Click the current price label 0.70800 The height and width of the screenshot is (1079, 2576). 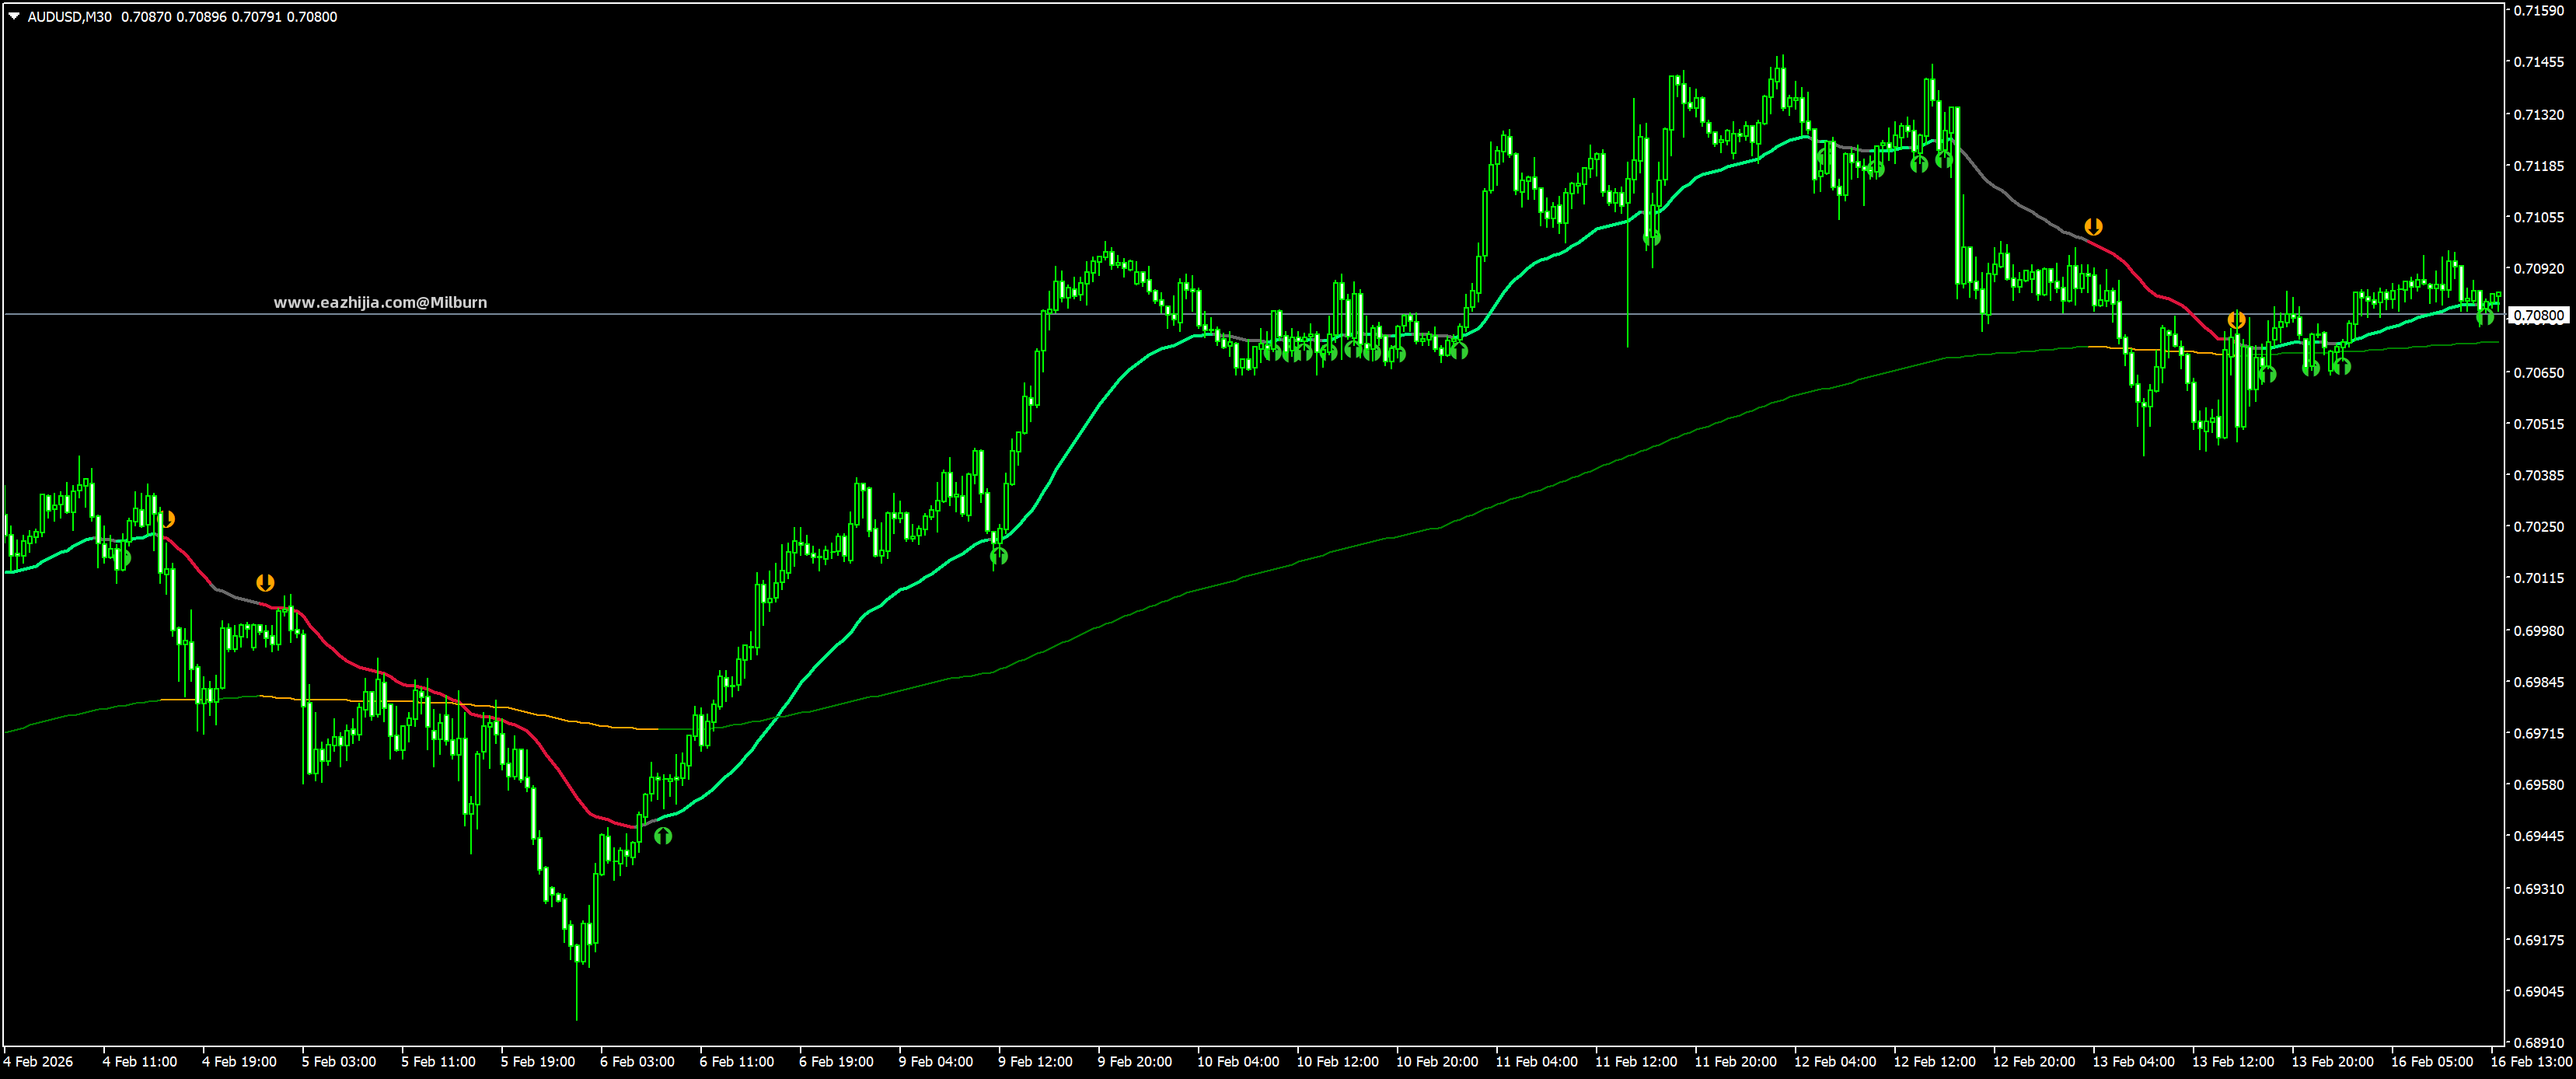[x=2538, y=315]
